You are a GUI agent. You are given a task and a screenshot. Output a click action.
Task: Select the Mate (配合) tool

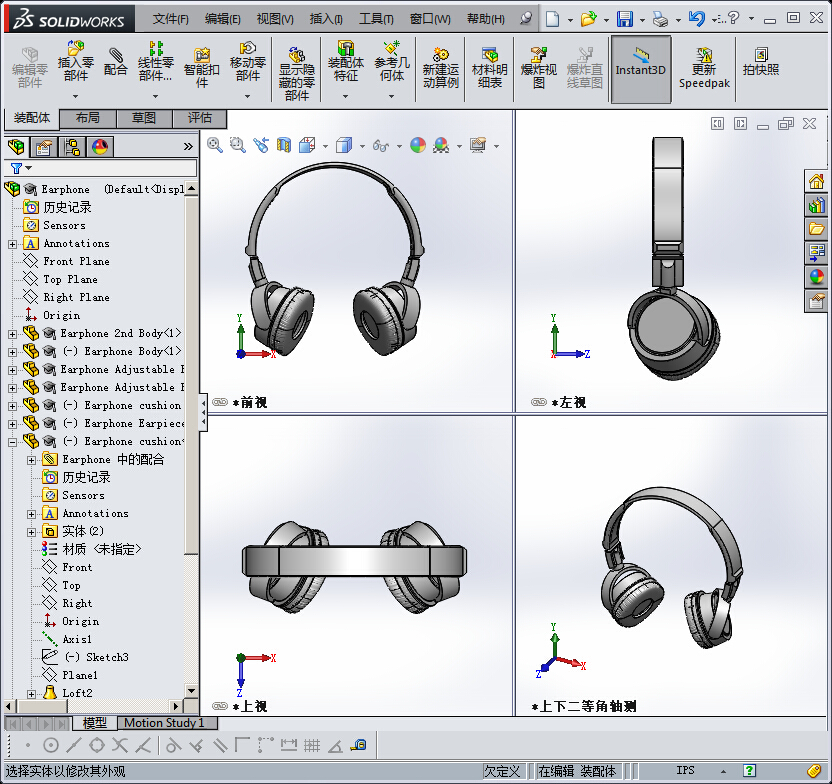116,62
